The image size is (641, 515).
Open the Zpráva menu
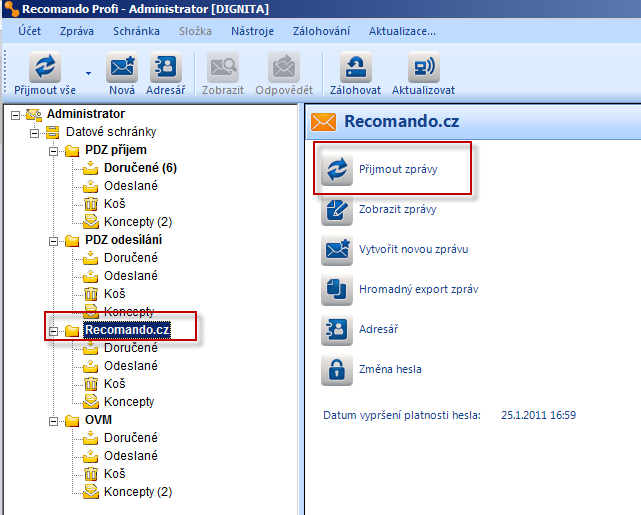tap(77, 31)
